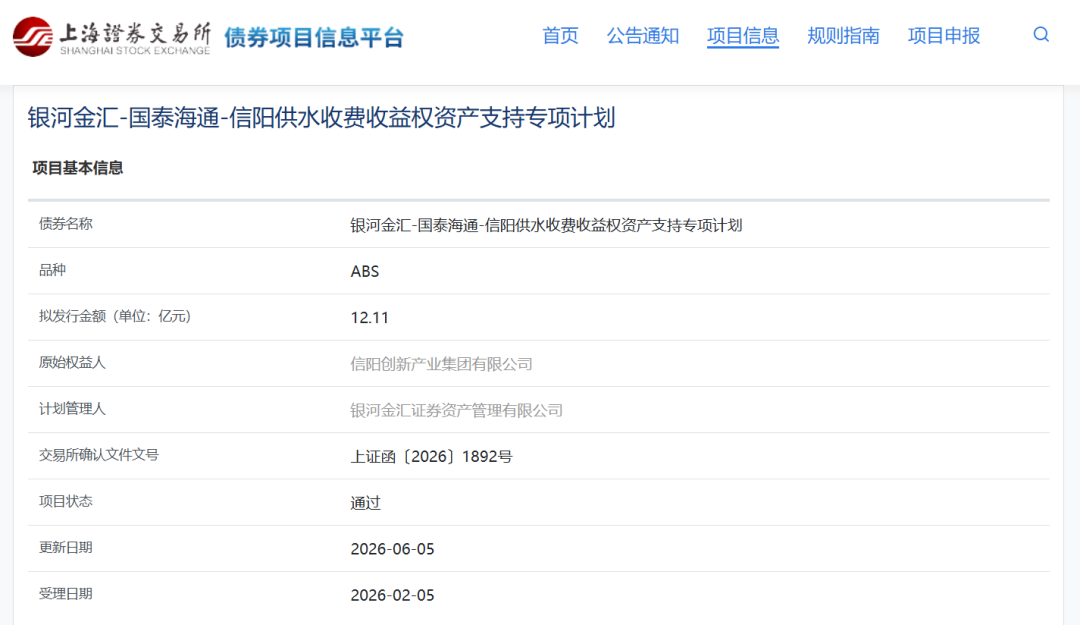Viewport: 1080px width, 625px height.
Task: Click the 更新日期 label
Action: coord(65,547)
